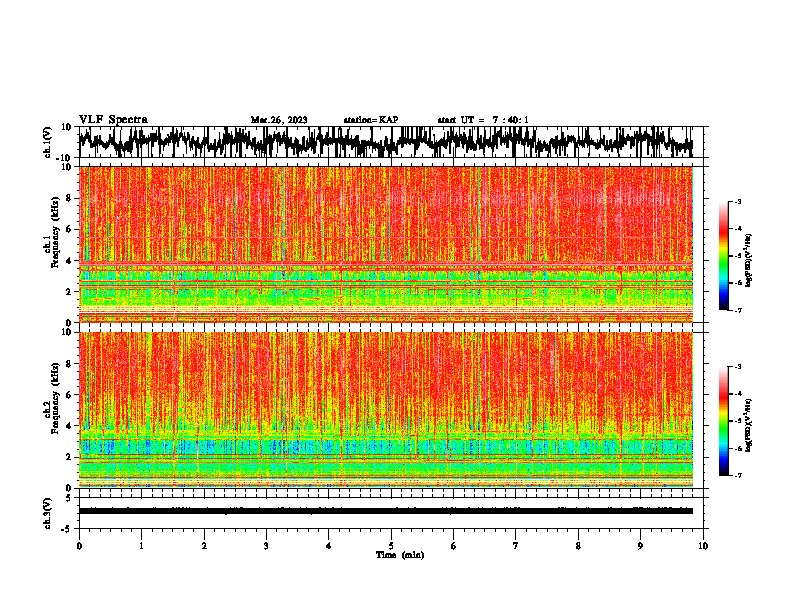Click the "-3" value atop the ch.1 colorbar

pyautogui.click(x=738, y=201)
